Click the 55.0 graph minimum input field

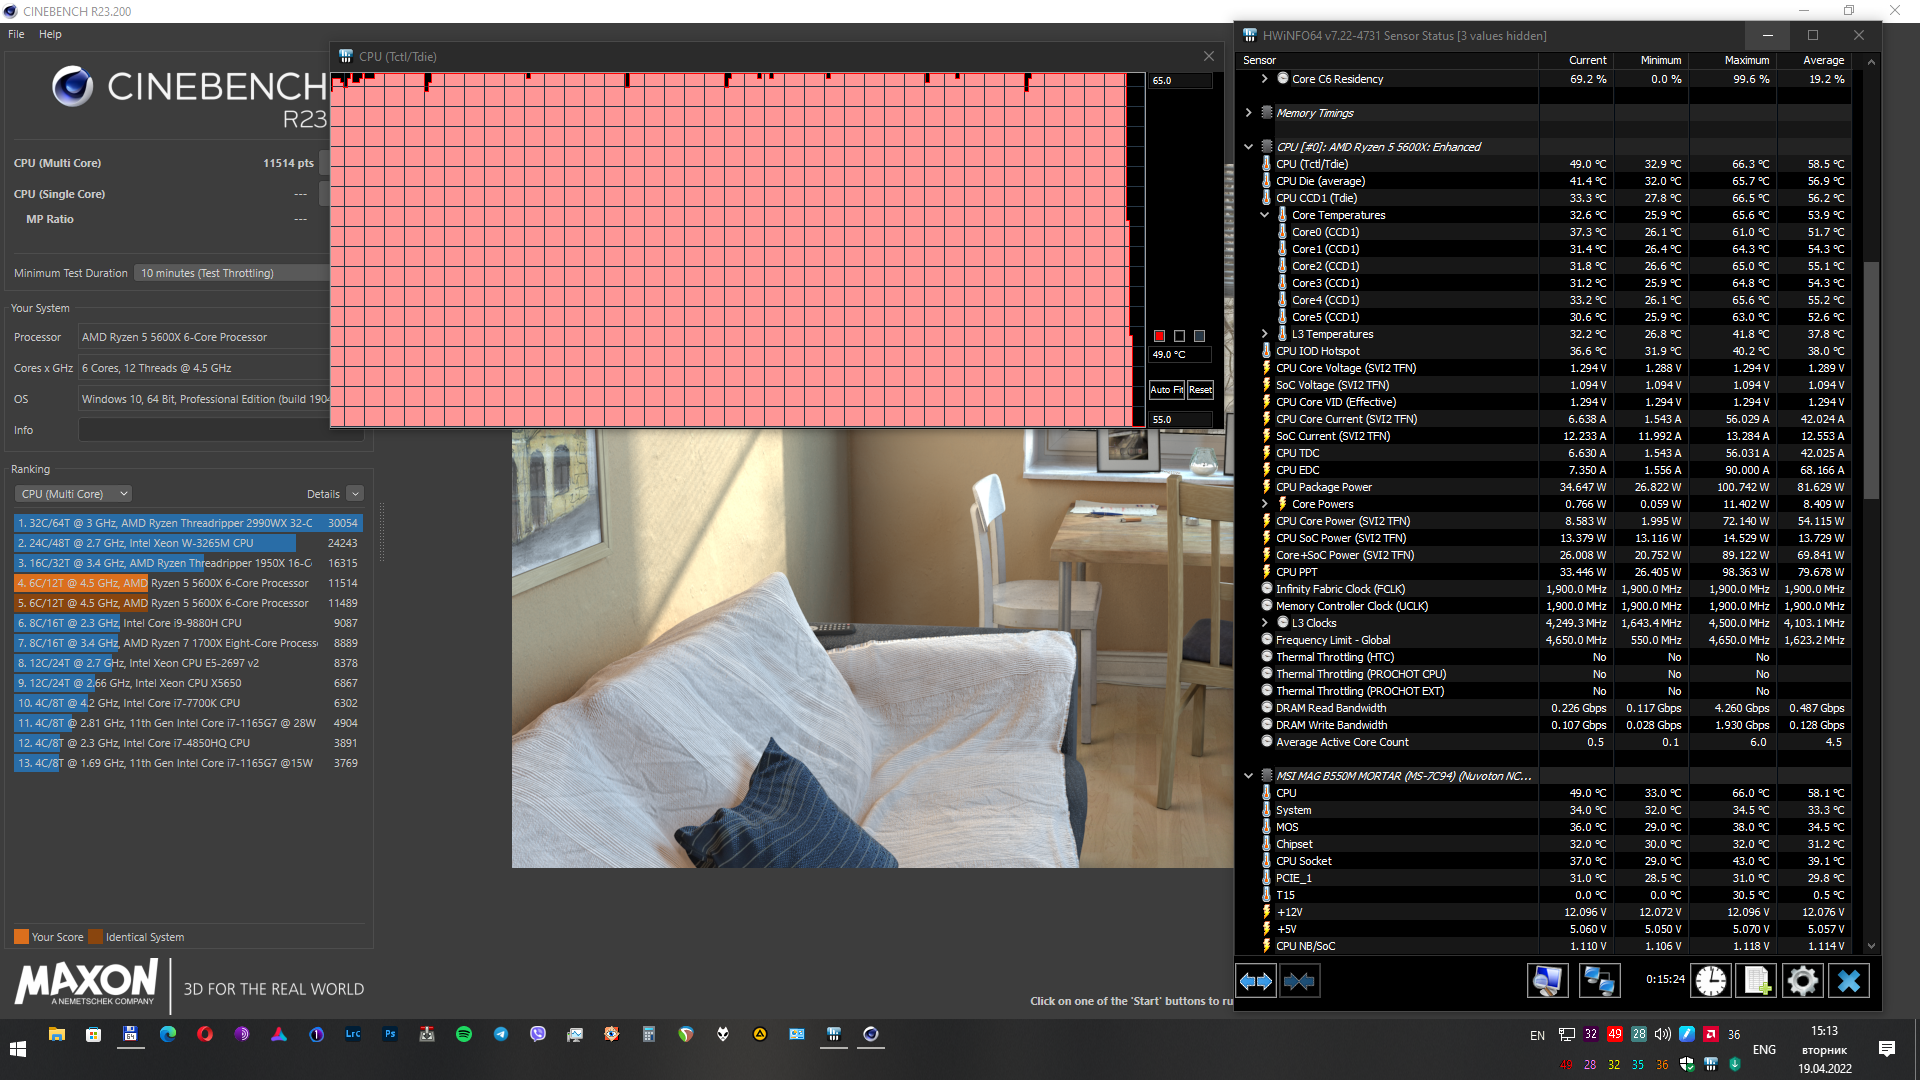tap(1180, 419)
